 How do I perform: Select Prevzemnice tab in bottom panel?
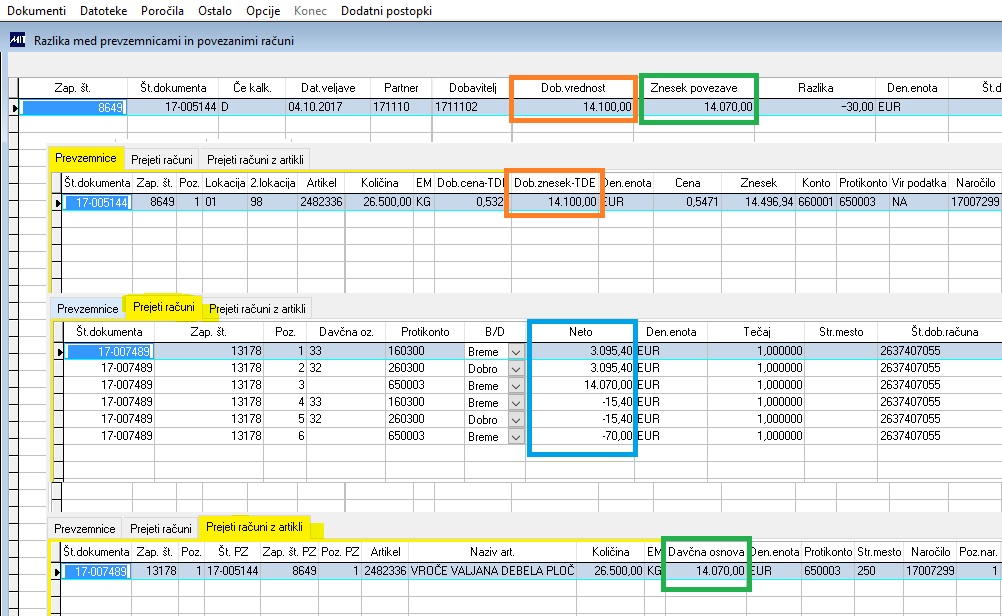[x=84, y=529]
